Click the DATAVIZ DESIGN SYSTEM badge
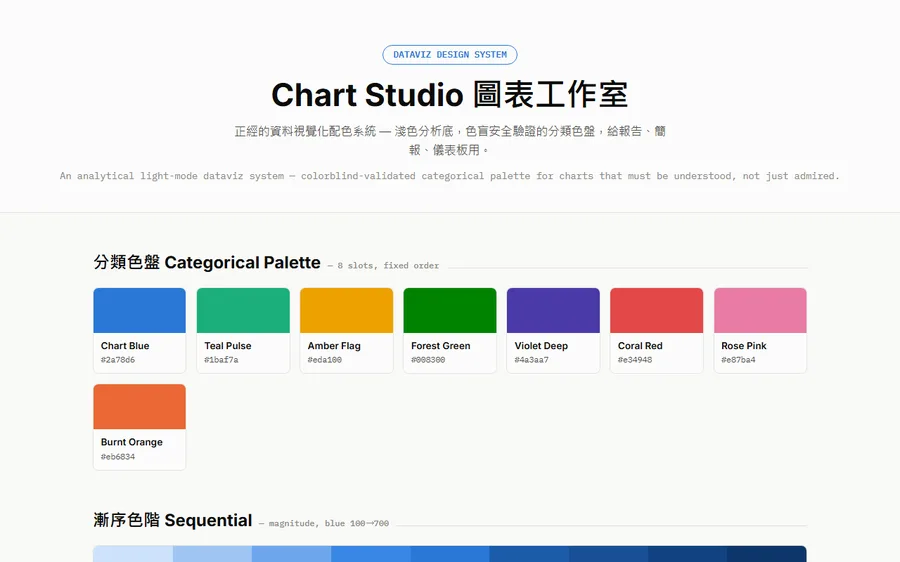The height and width of the screenshot is (562, 900). pyautogui.click(x=449, y=55)
